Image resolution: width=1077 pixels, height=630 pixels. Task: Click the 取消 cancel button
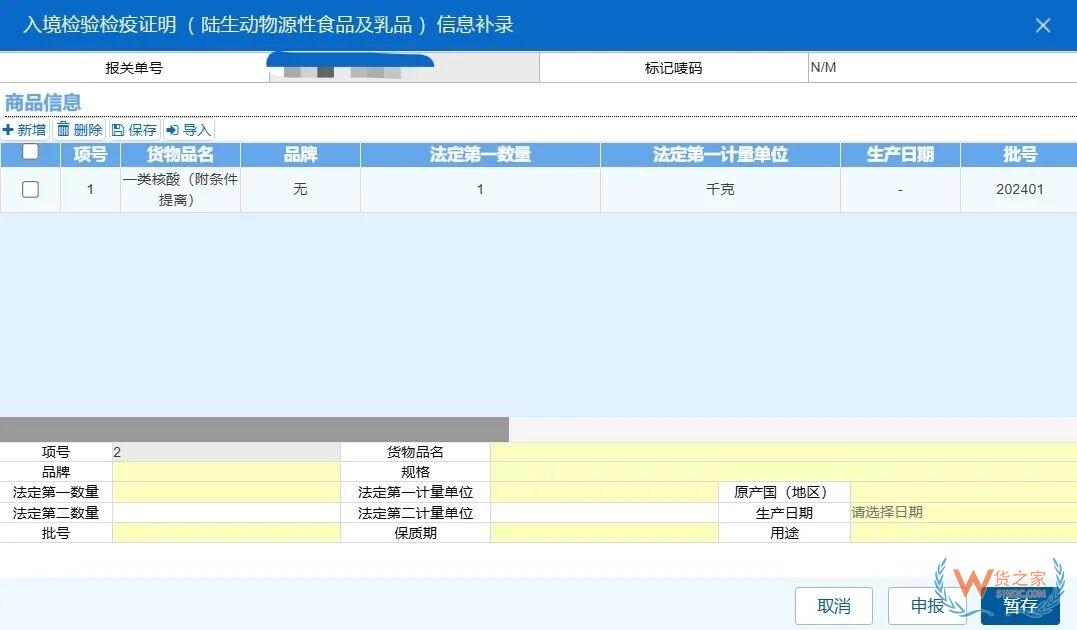(x=833, y=606)
